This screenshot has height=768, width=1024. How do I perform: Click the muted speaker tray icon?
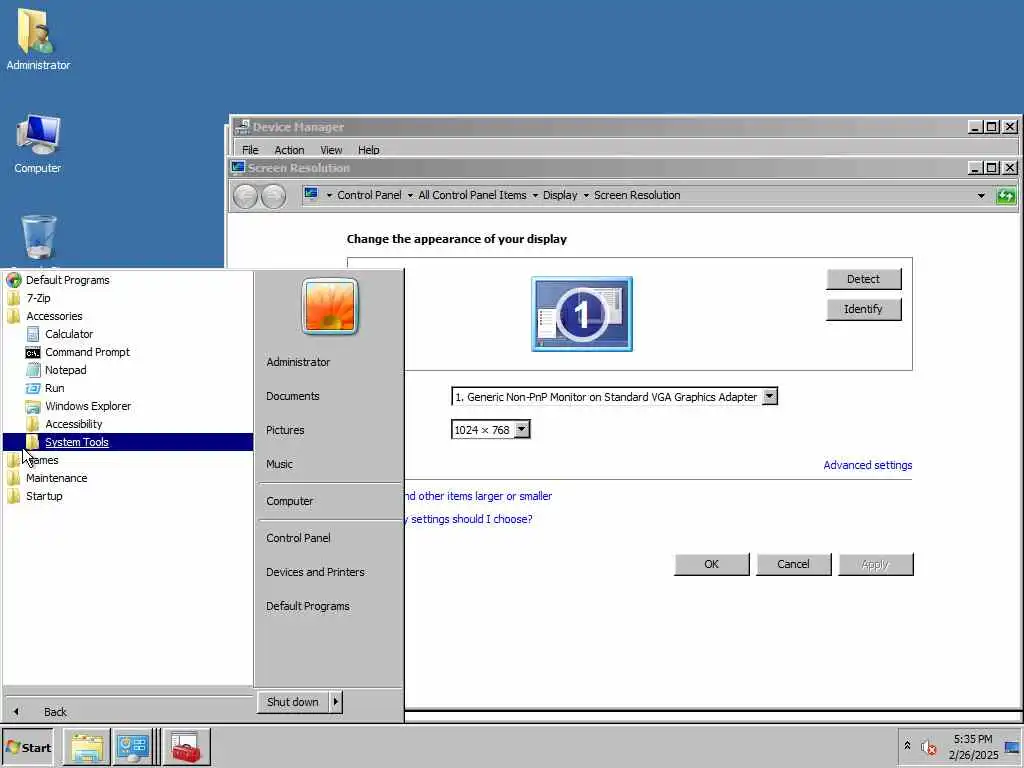click(x=929, y=747)
